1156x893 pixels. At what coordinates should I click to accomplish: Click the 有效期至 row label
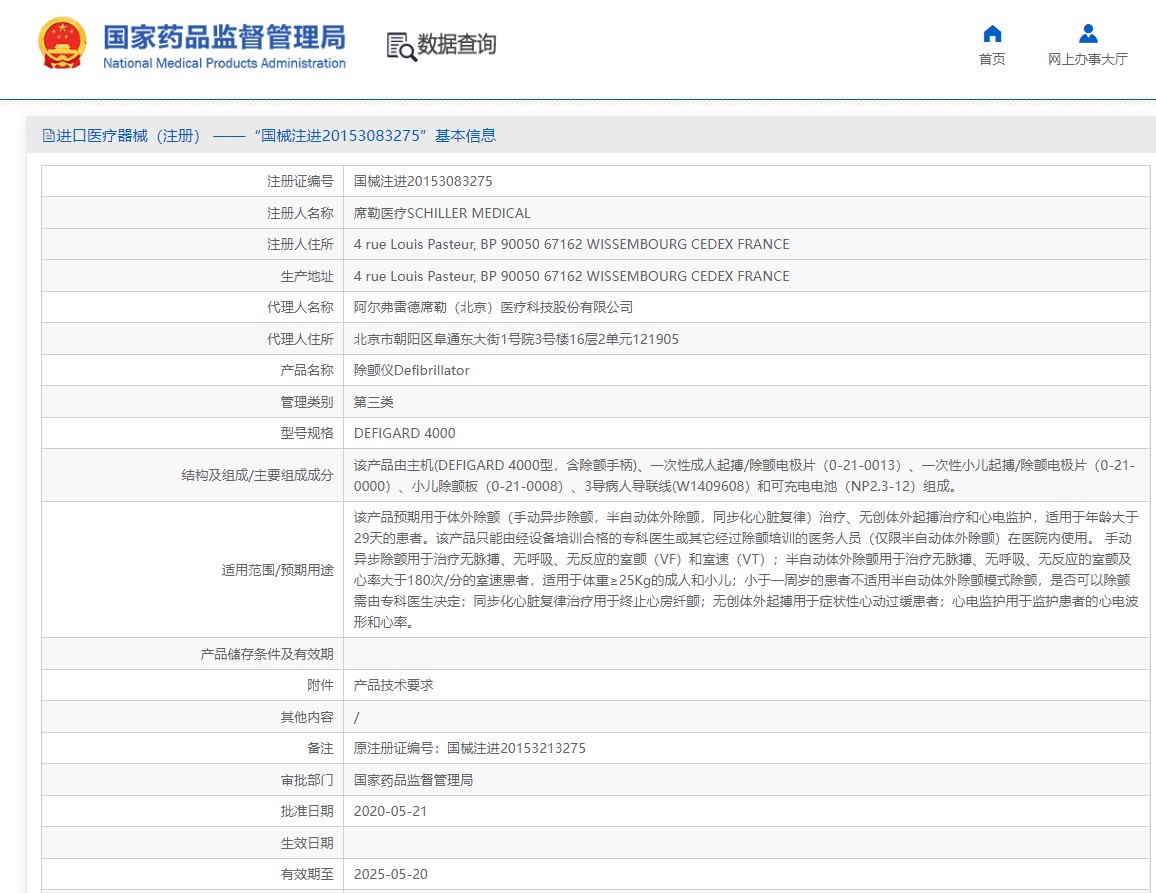(307, 874)
